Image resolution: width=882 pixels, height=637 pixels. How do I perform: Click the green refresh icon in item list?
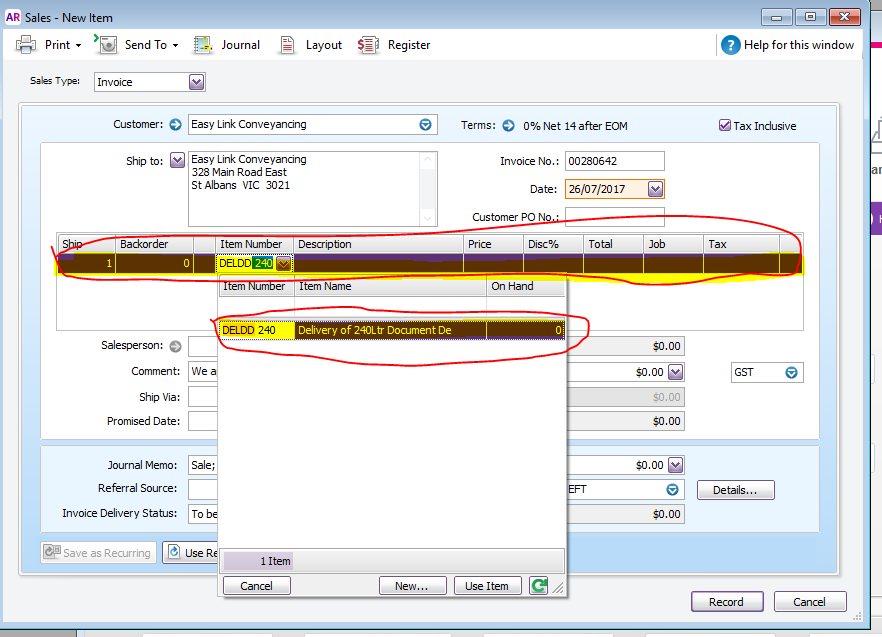[x=538, y=586]
